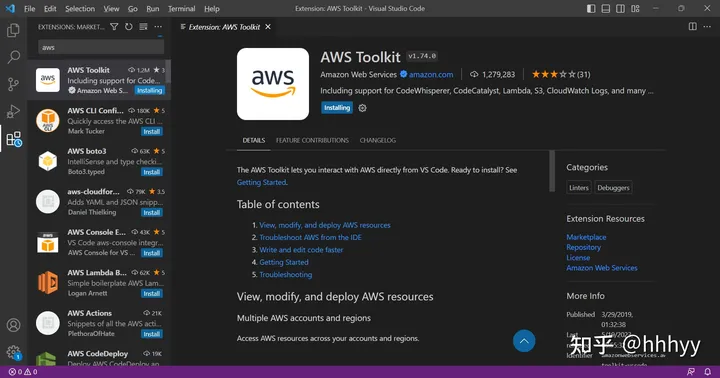Image resolution: width=720 pixels, height=378 pixels.
Task: Open the Manage gear dropdown for AWS Toolkit
Action: pos(362,108)
